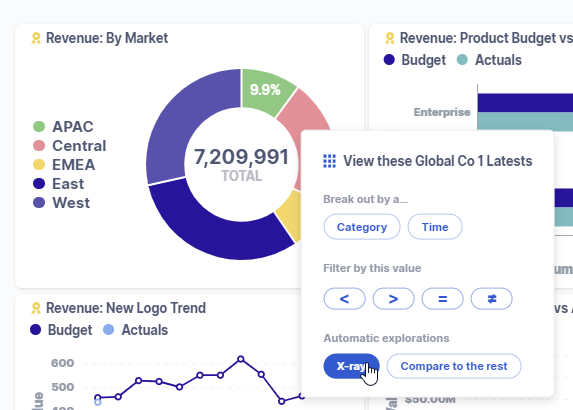This screenshot has width=573, height=410.
Task: Filter by not equal value
Action: [x=492, y=299]
